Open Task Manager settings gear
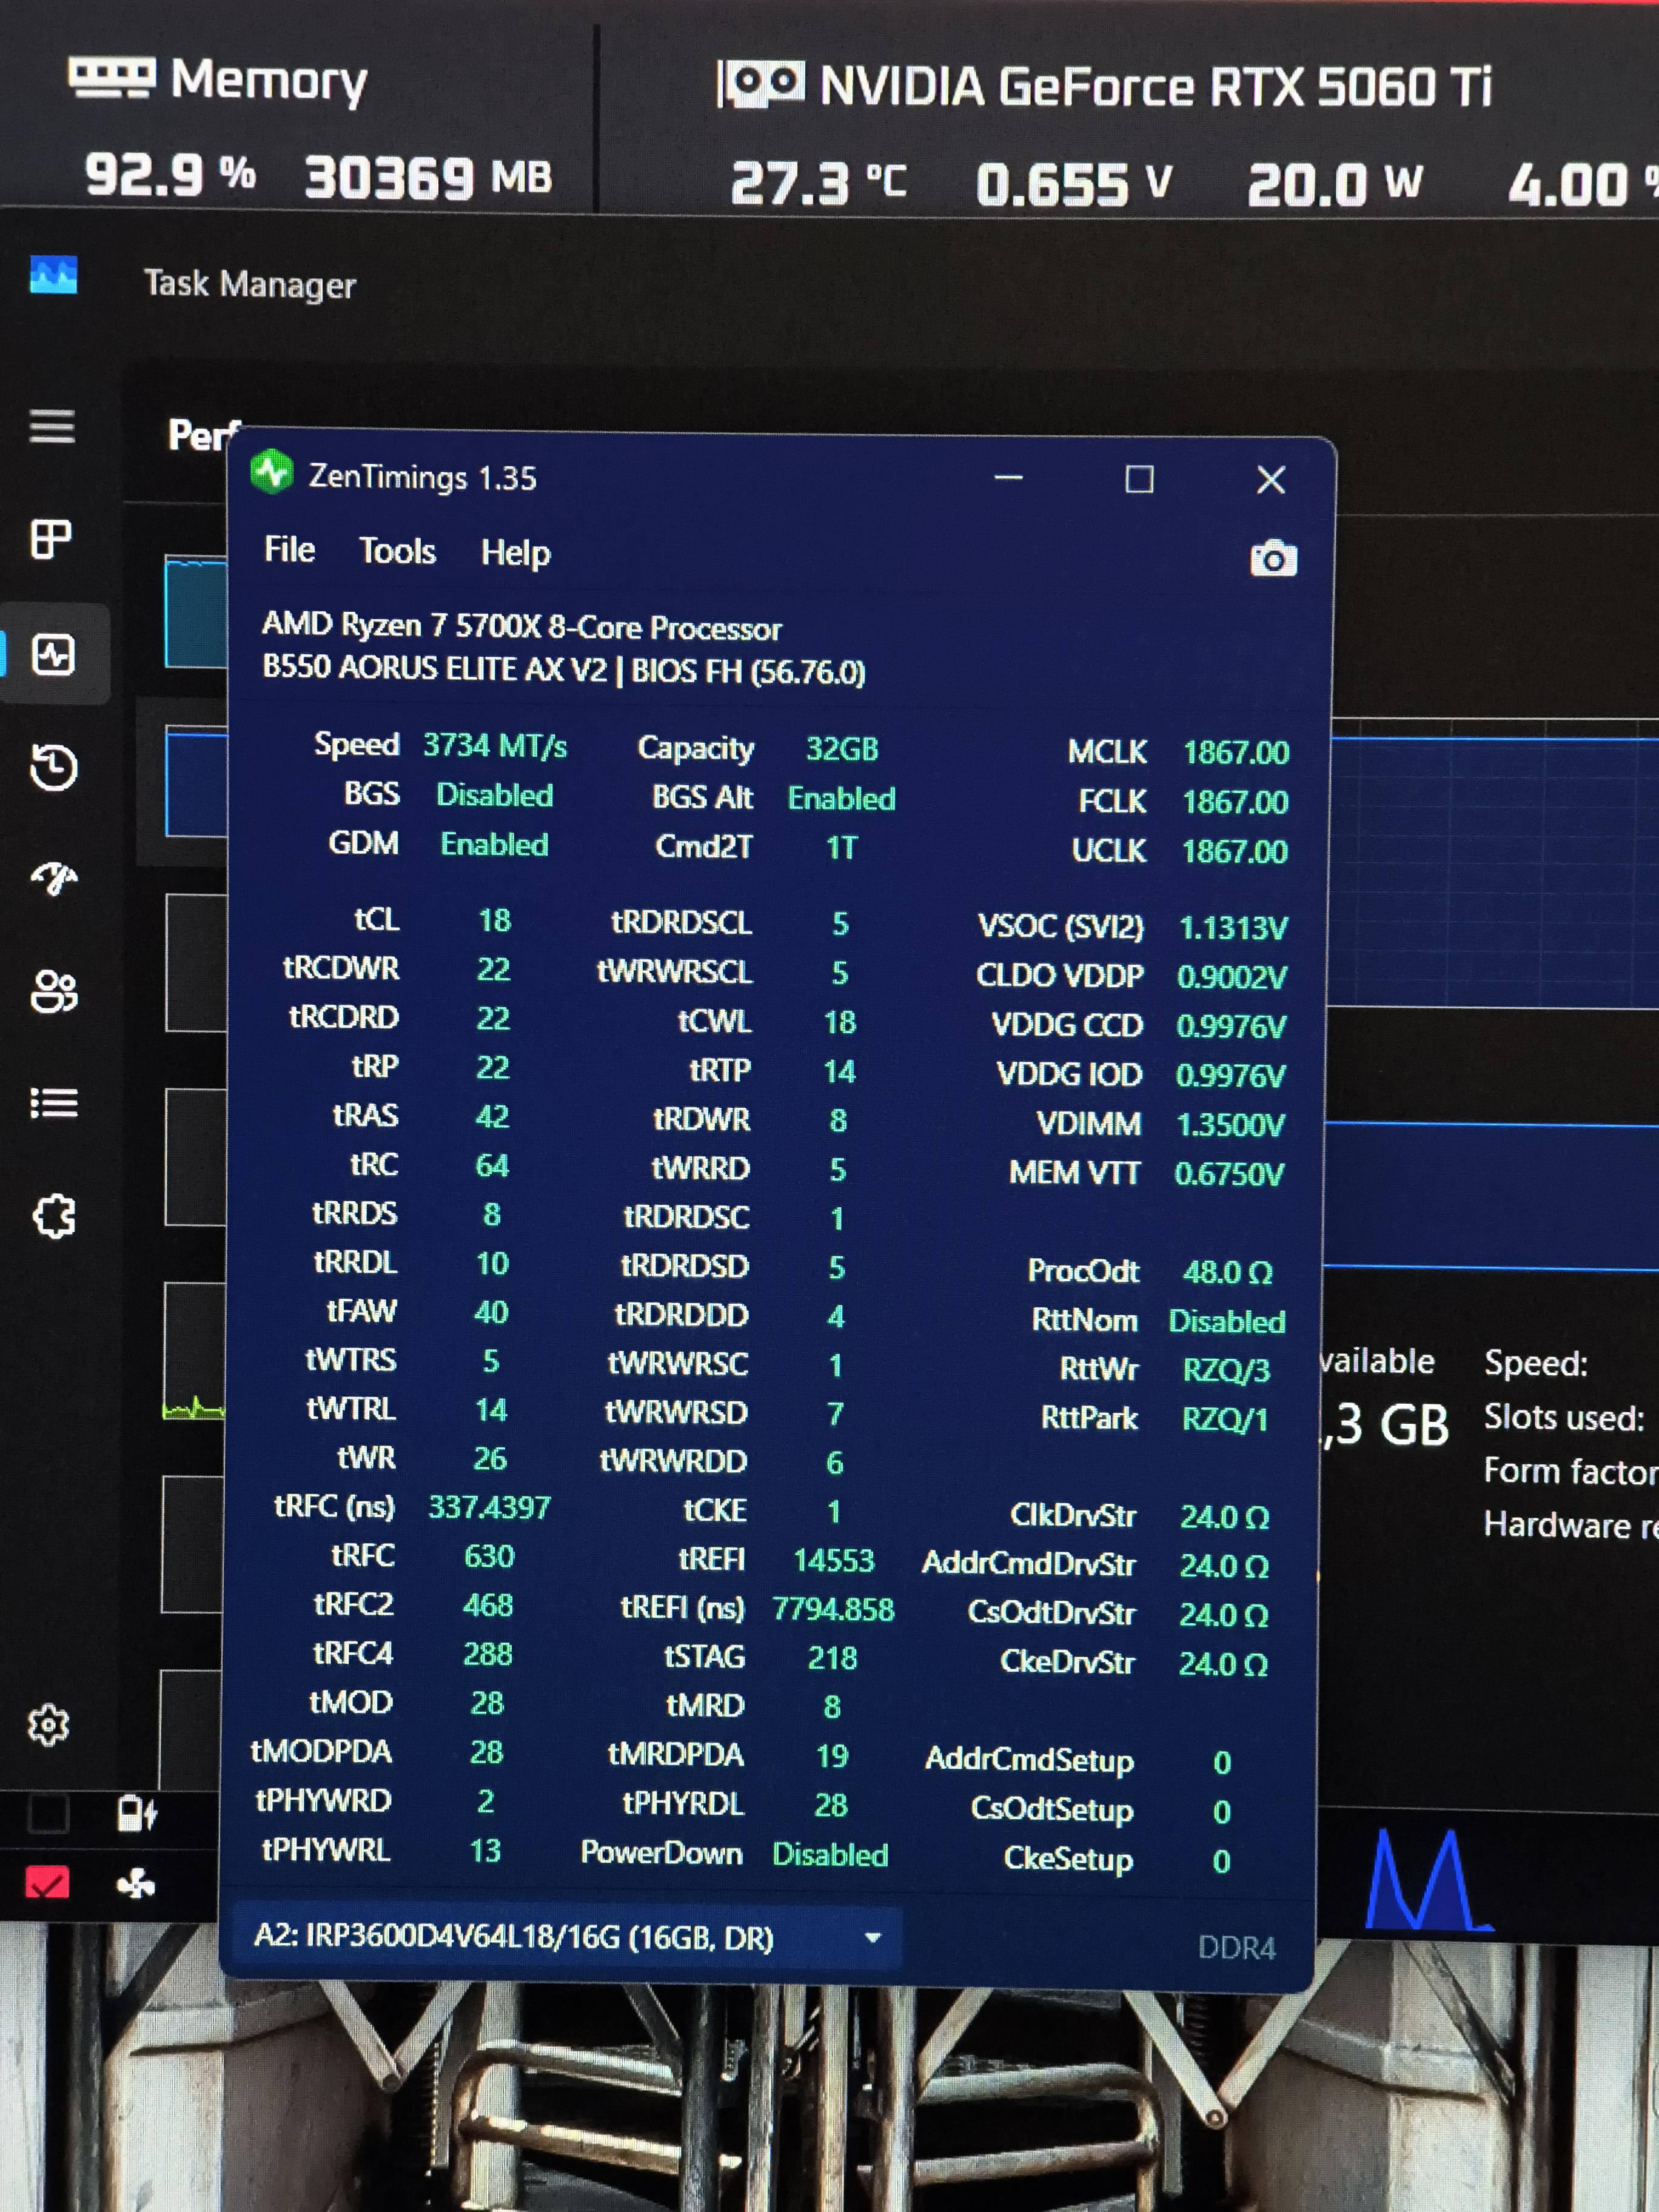The height and width of the screenshot is (2212, 1659). (x=49, y=1725)
